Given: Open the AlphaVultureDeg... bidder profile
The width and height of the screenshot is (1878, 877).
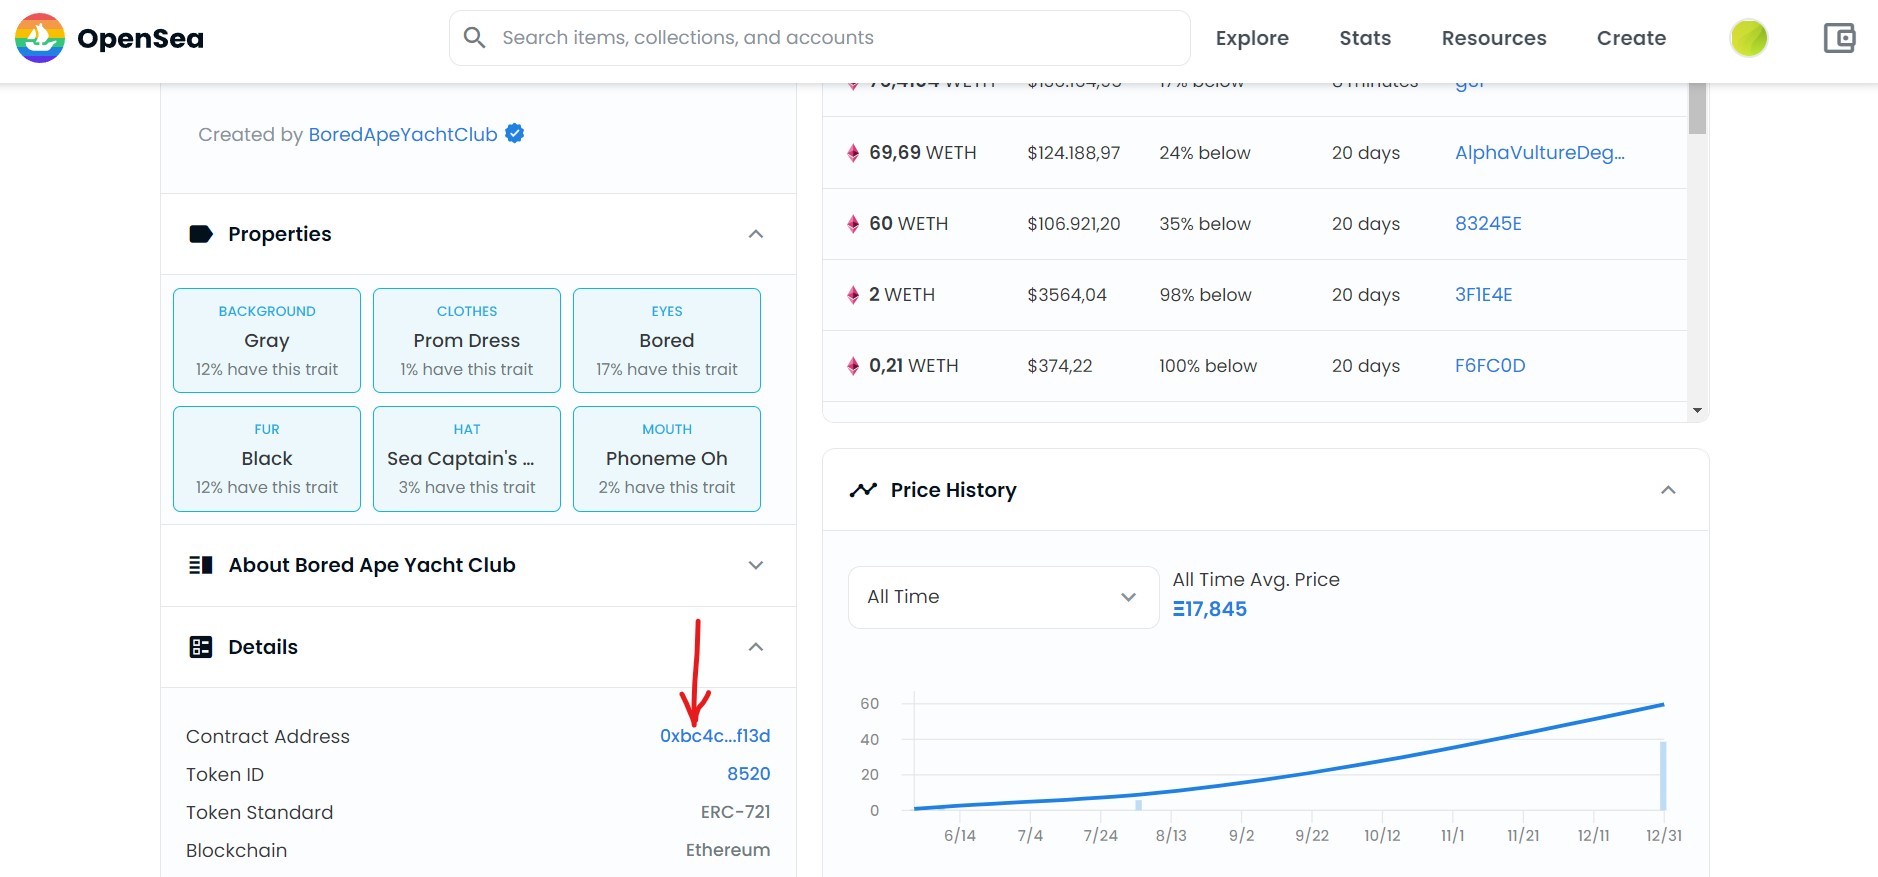Looking at the screenshot, I should click(x=1539, y=153).
